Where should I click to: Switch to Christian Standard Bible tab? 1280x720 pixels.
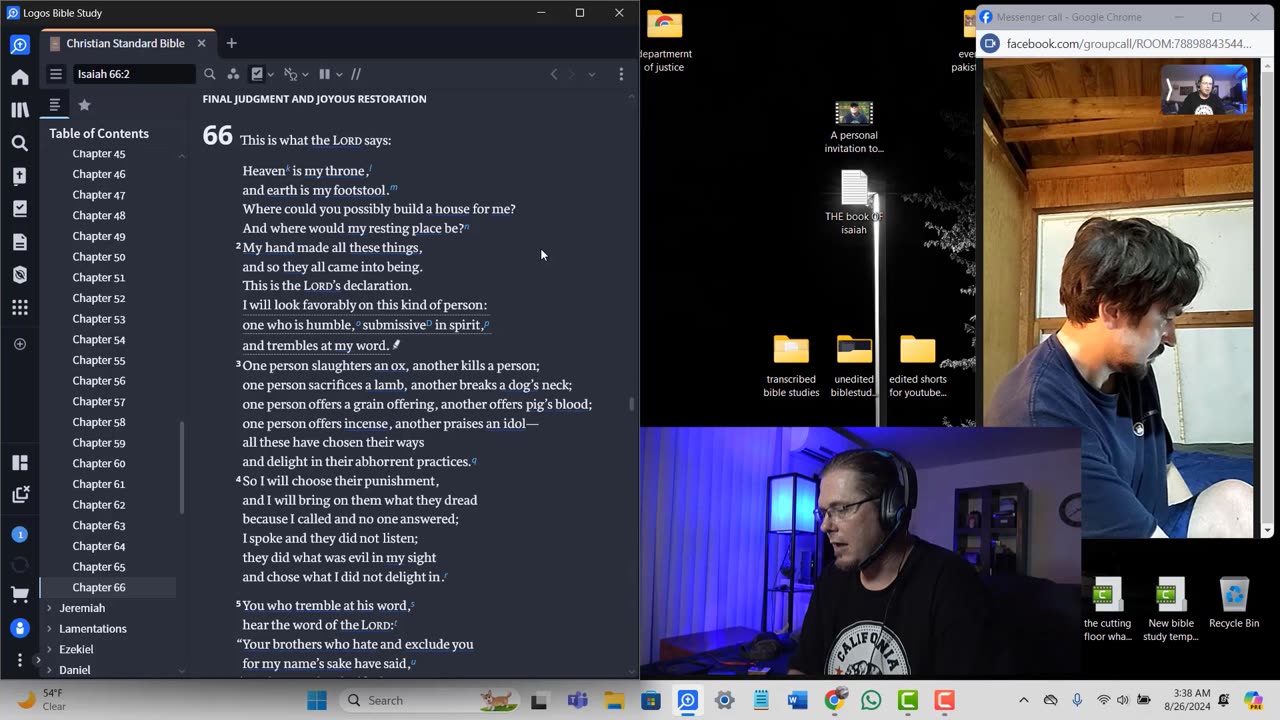pos(125,43)
